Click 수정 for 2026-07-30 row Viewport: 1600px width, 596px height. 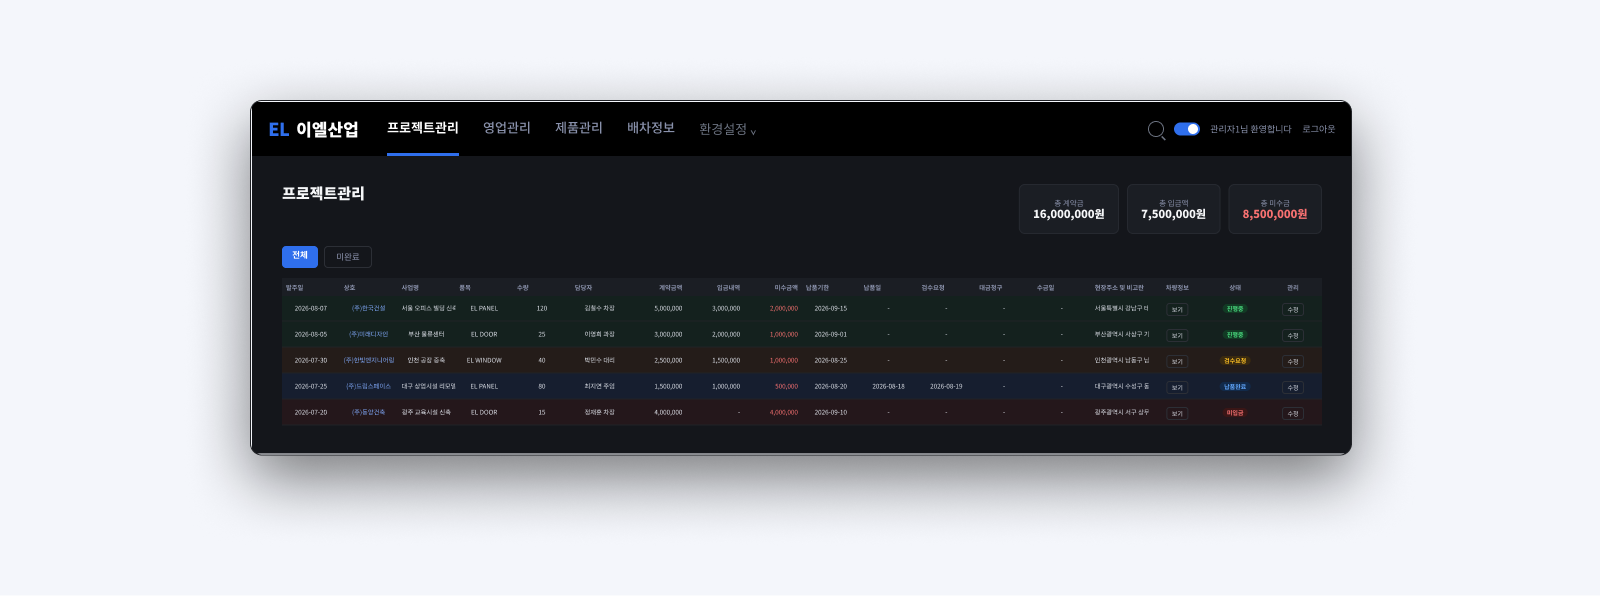point(1293,362)
